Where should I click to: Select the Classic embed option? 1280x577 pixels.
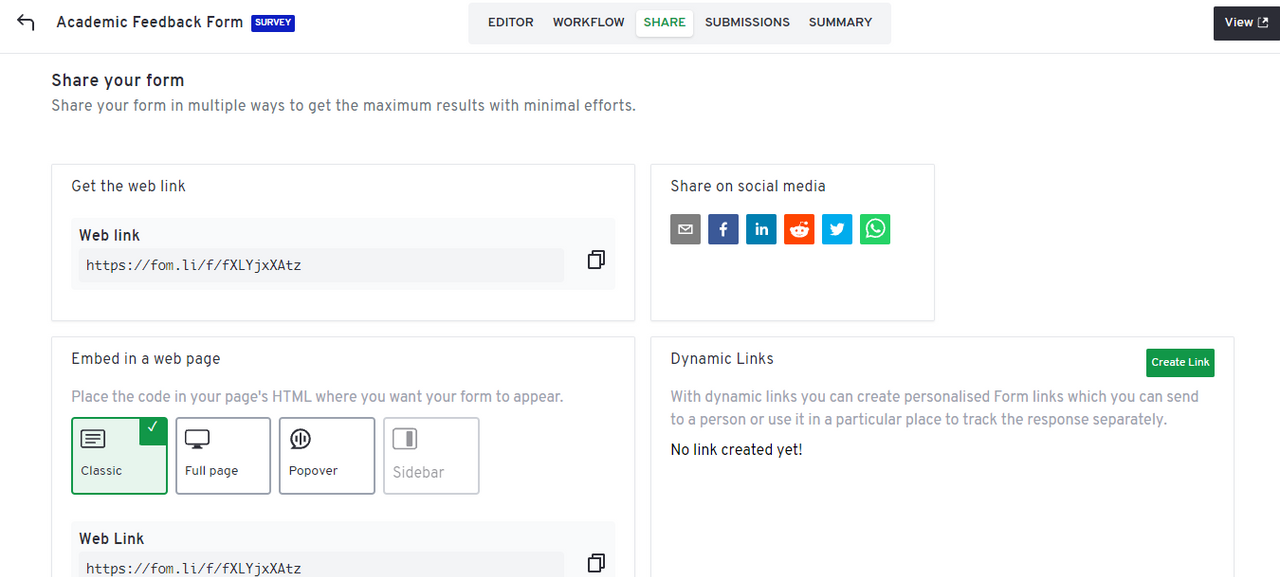pyautogui.click(x=119, y=456)
